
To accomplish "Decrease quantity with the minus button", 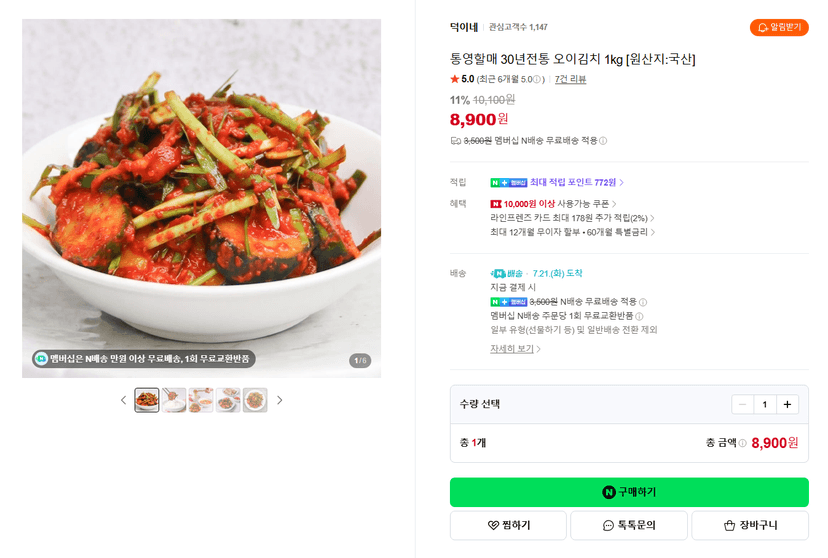I will [x=742, y=404].
